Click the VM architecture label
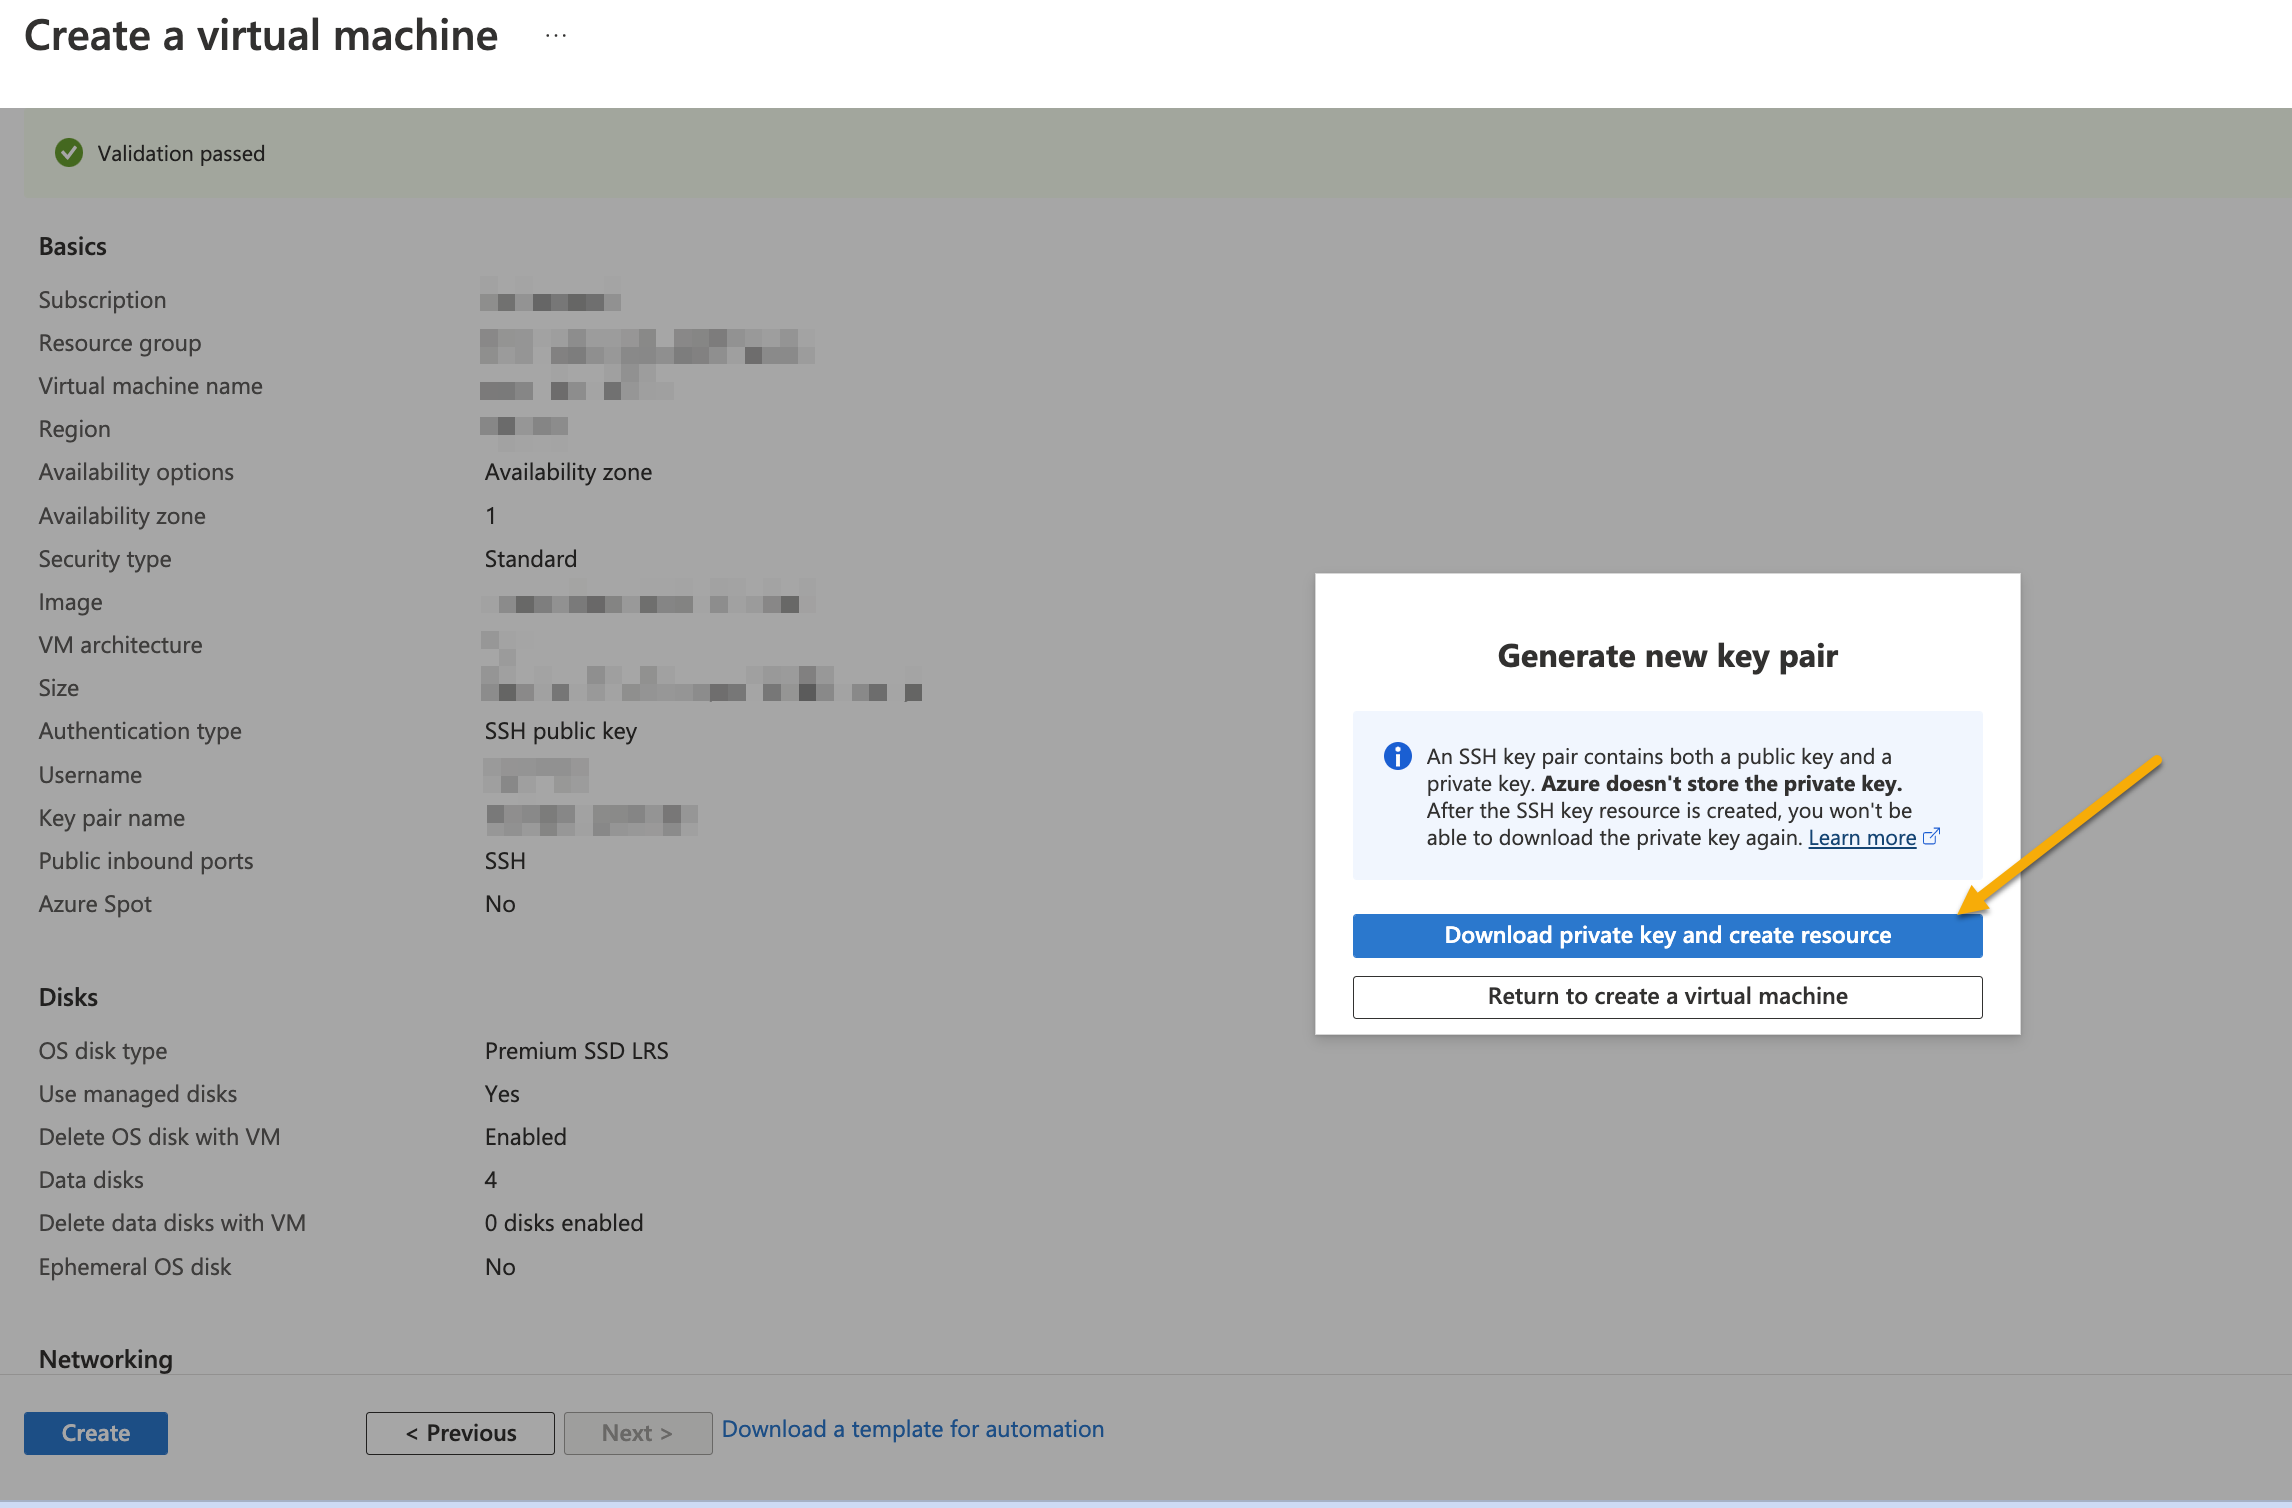The image size is (2292, 1508). click(121, 645)
